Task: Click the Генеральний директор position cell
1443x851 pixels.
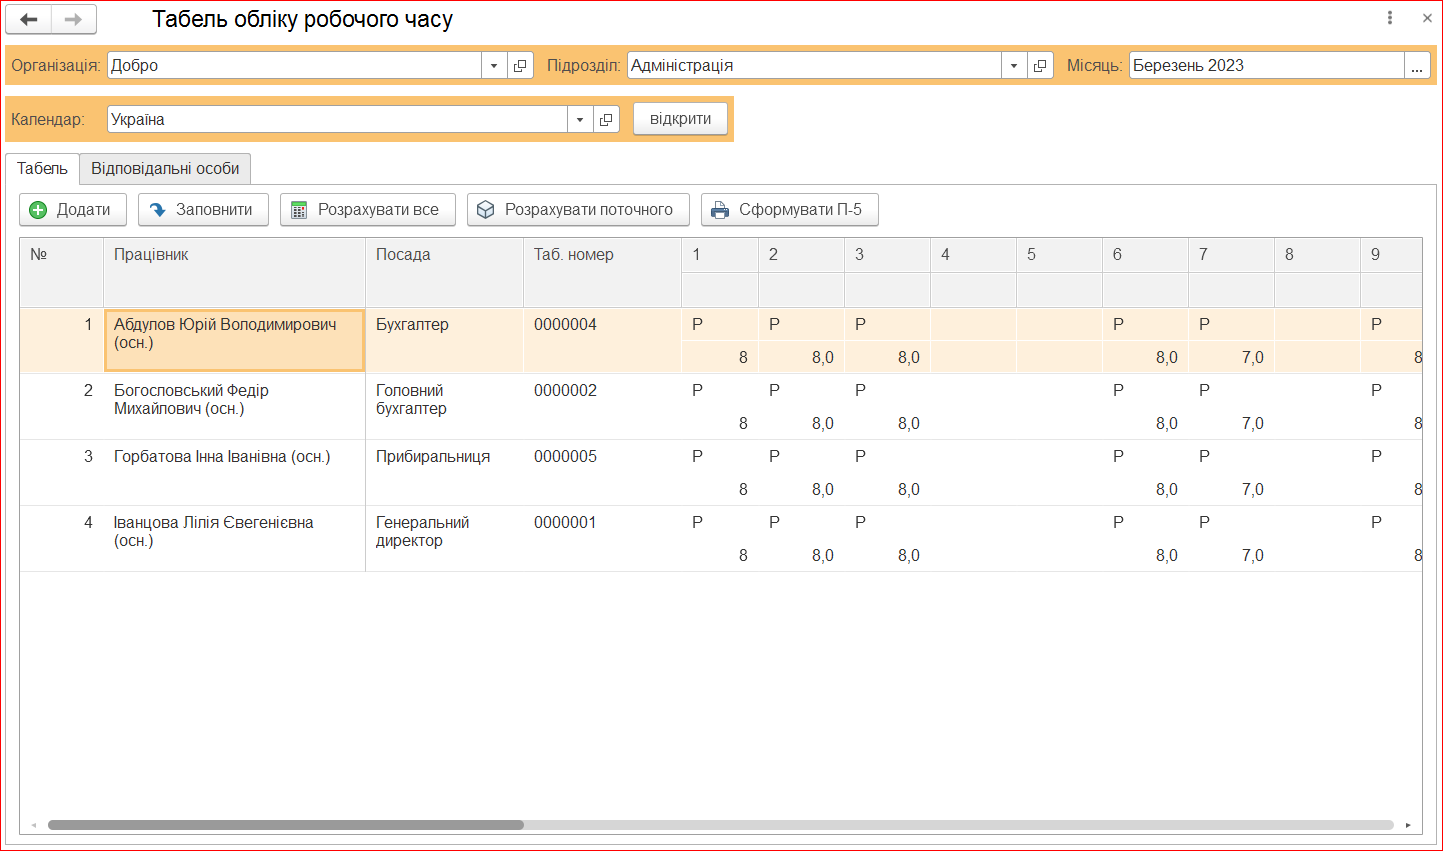Action: 444,538
